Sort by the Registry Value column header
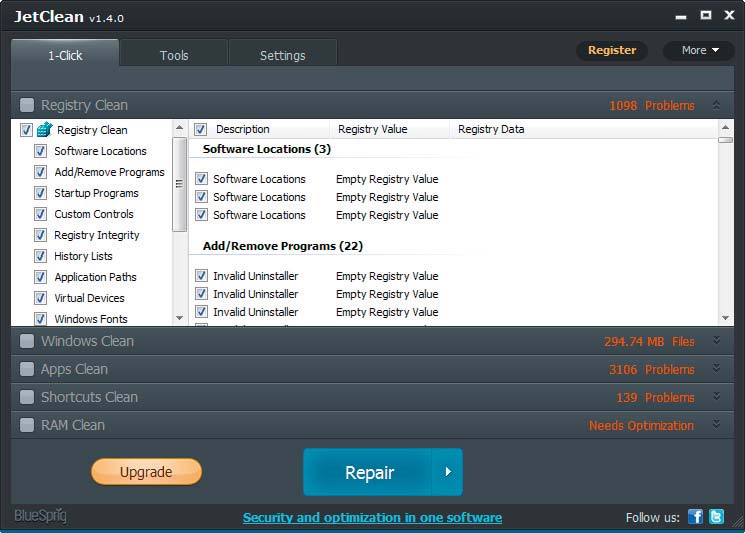745x533 pixels. pyautogui.click(x=372, y=129)
